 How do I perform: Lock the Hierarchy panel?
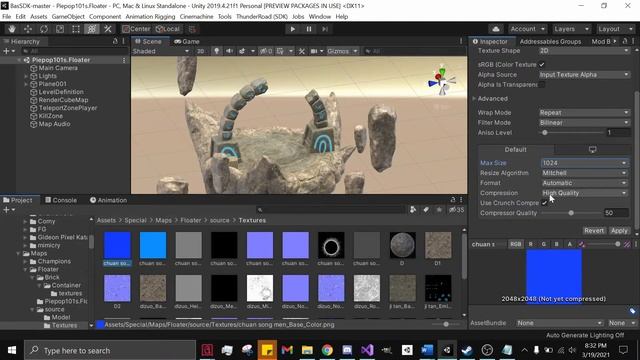pos(115,41)
